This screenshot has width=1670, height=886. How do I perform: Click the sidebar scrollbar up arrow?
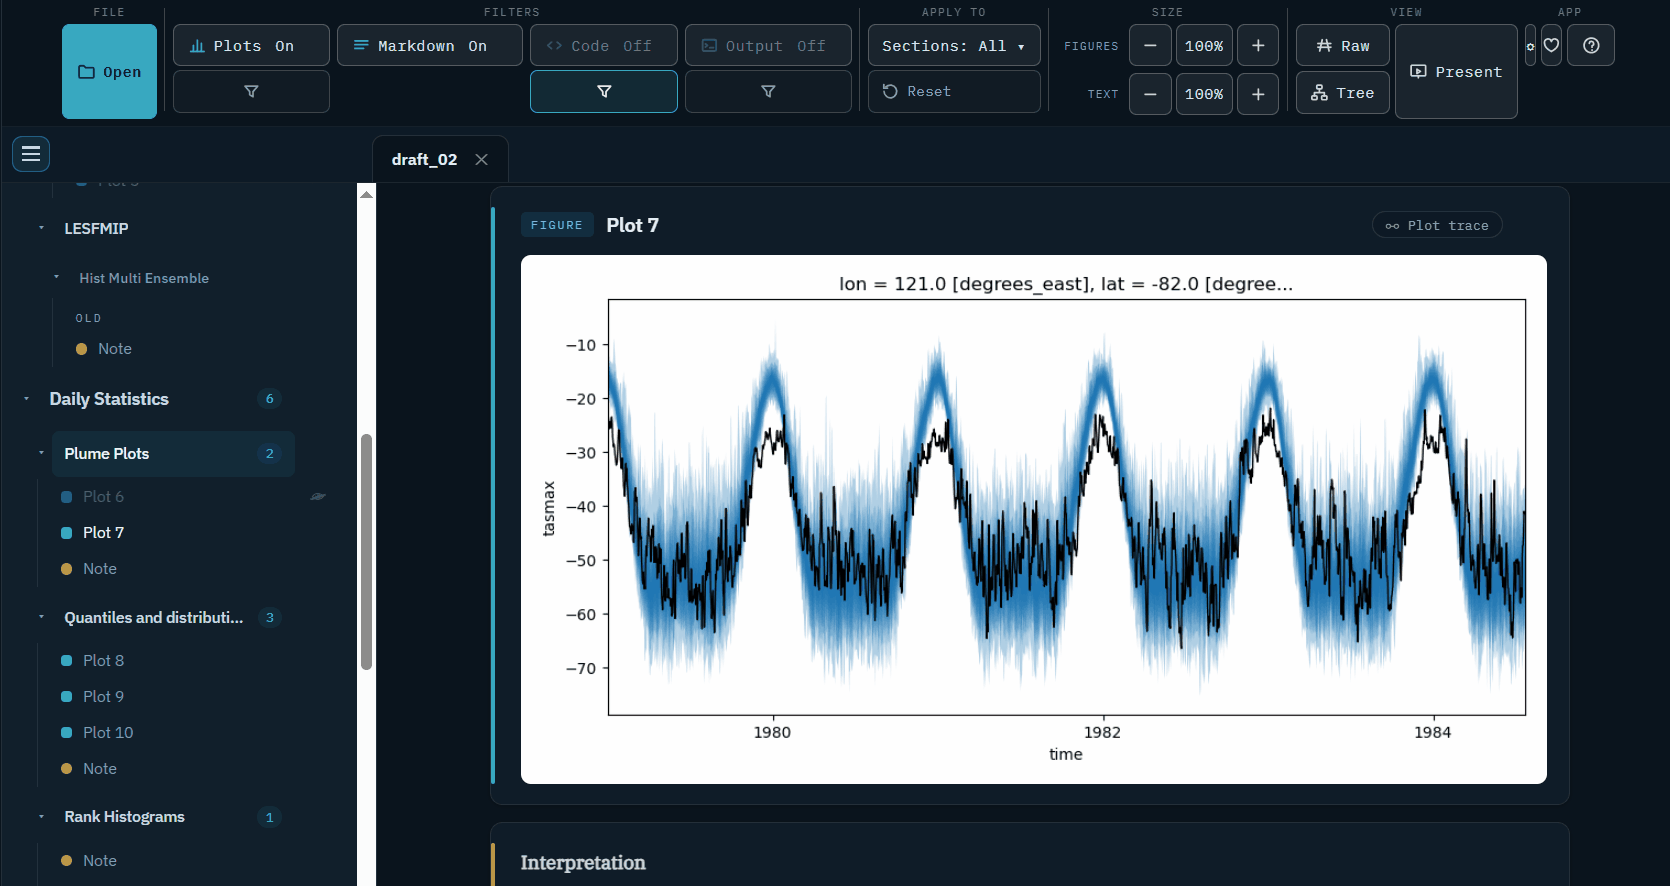click(x=367, y=194)
